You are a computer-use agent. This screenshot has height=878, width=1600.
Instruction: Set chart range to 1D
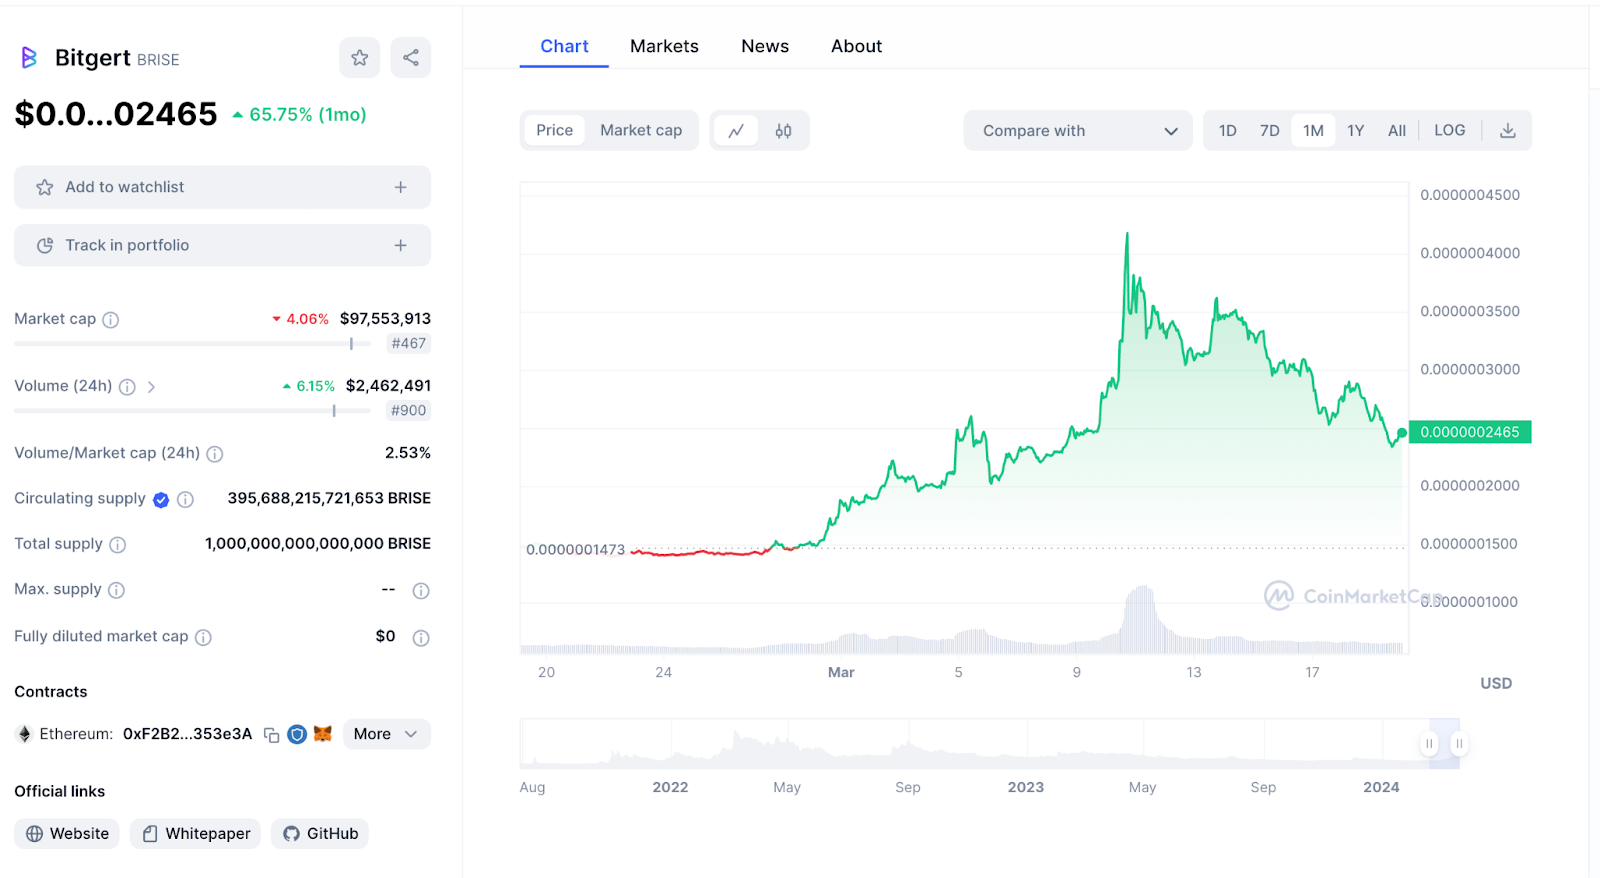coord(1228,131)
